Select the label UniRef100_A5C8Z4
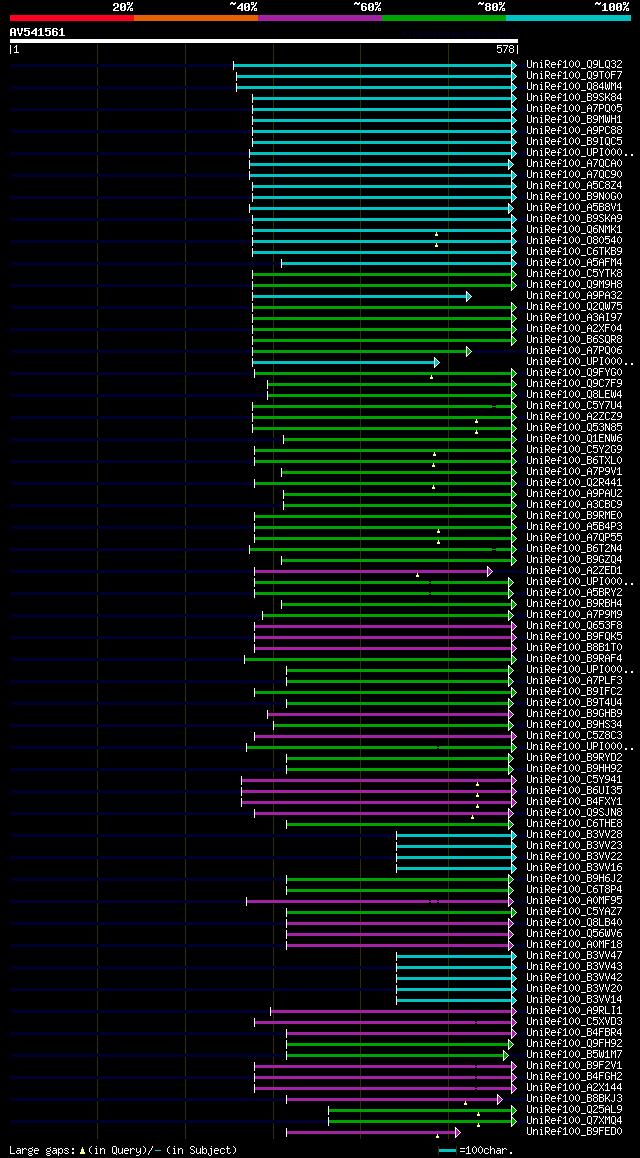 click(574, 185)
